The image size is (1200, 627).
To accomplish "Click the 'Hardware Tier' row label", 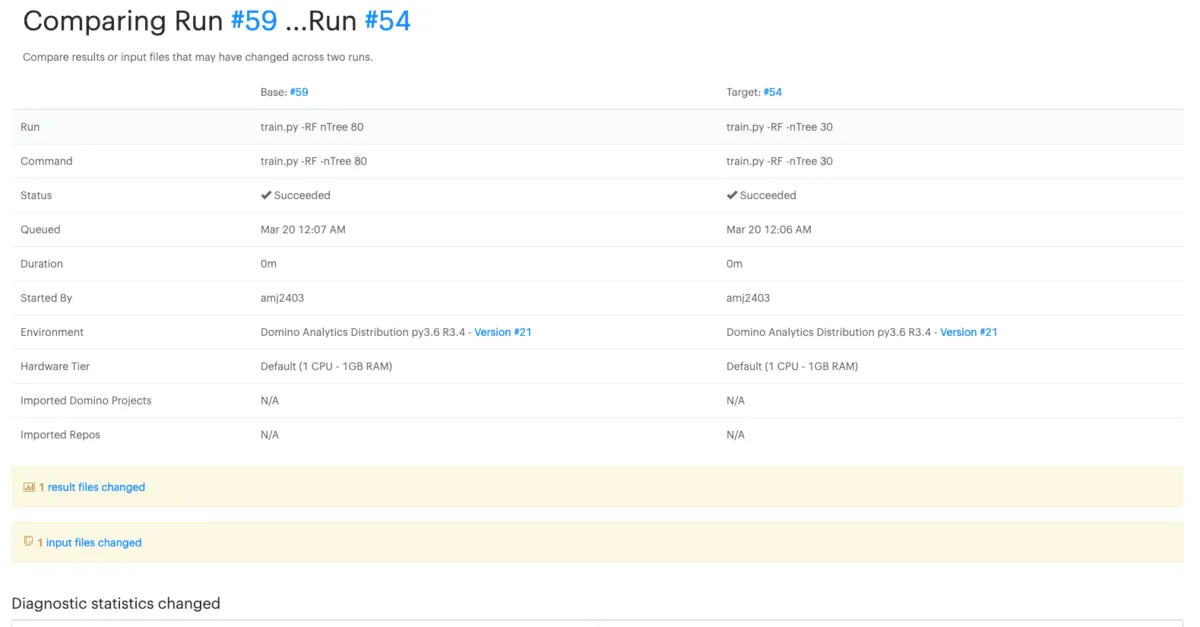I will point(55,366).
